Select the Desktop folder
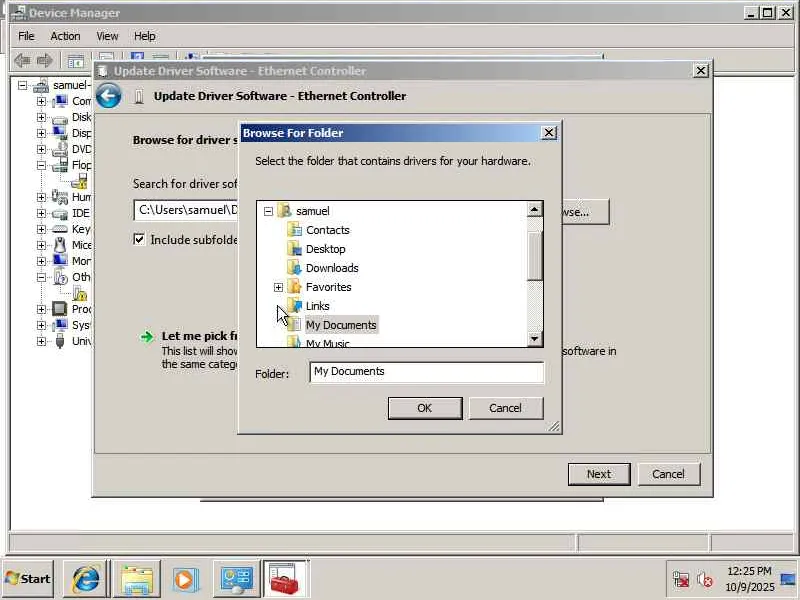The width and height of the screenshot is (800, 600). (326, 249)
